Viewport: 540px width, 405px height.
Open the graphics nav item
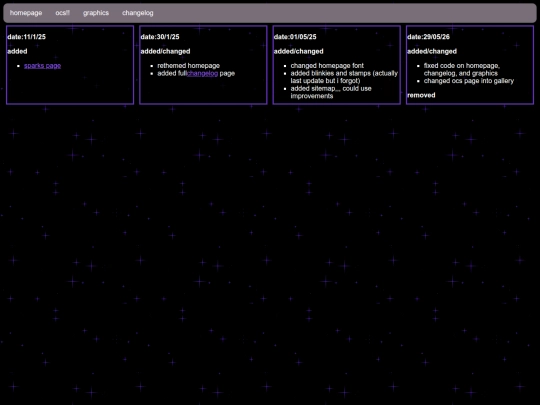pos(96,13)
